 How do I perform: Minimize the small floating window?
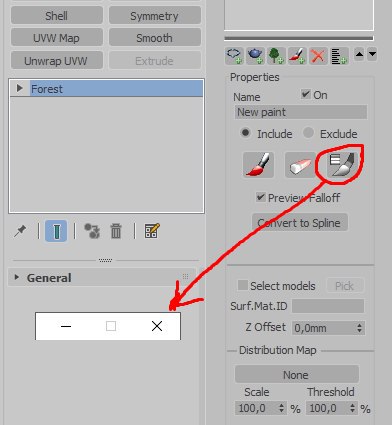[x=66, y=326]
